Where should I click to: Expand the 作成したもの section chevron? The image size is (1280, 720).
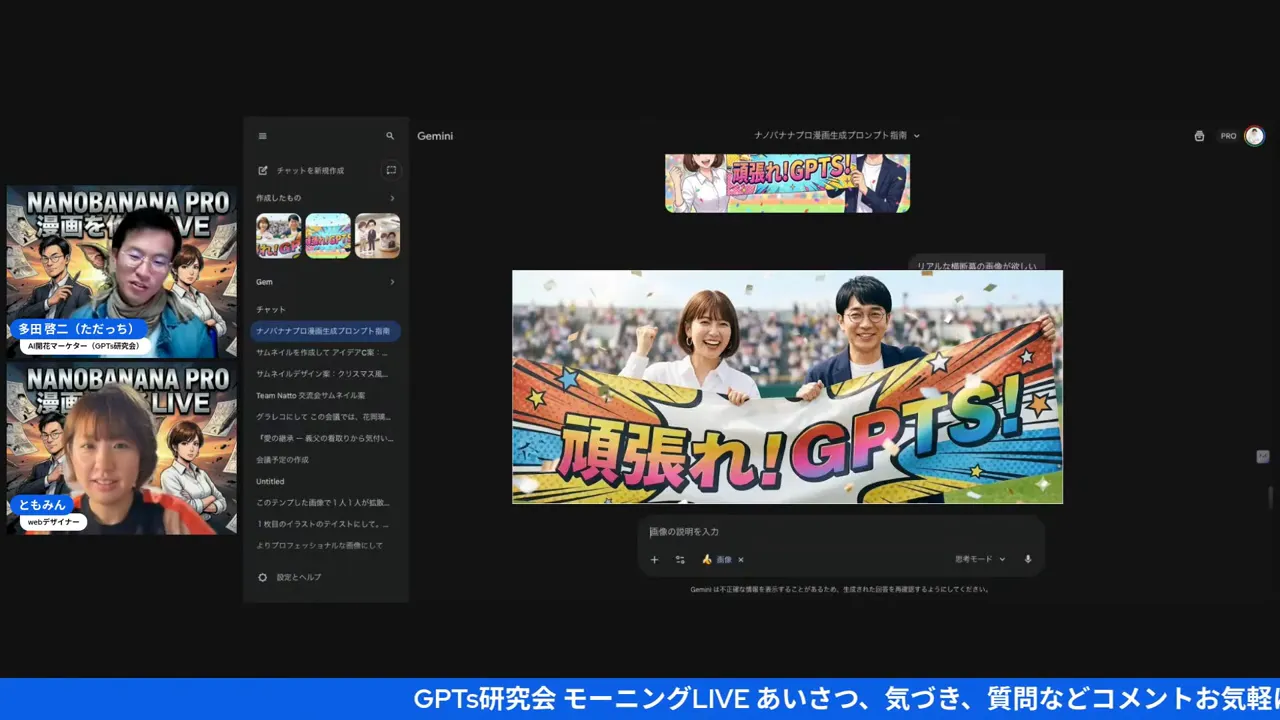click(x=392, y=198)
